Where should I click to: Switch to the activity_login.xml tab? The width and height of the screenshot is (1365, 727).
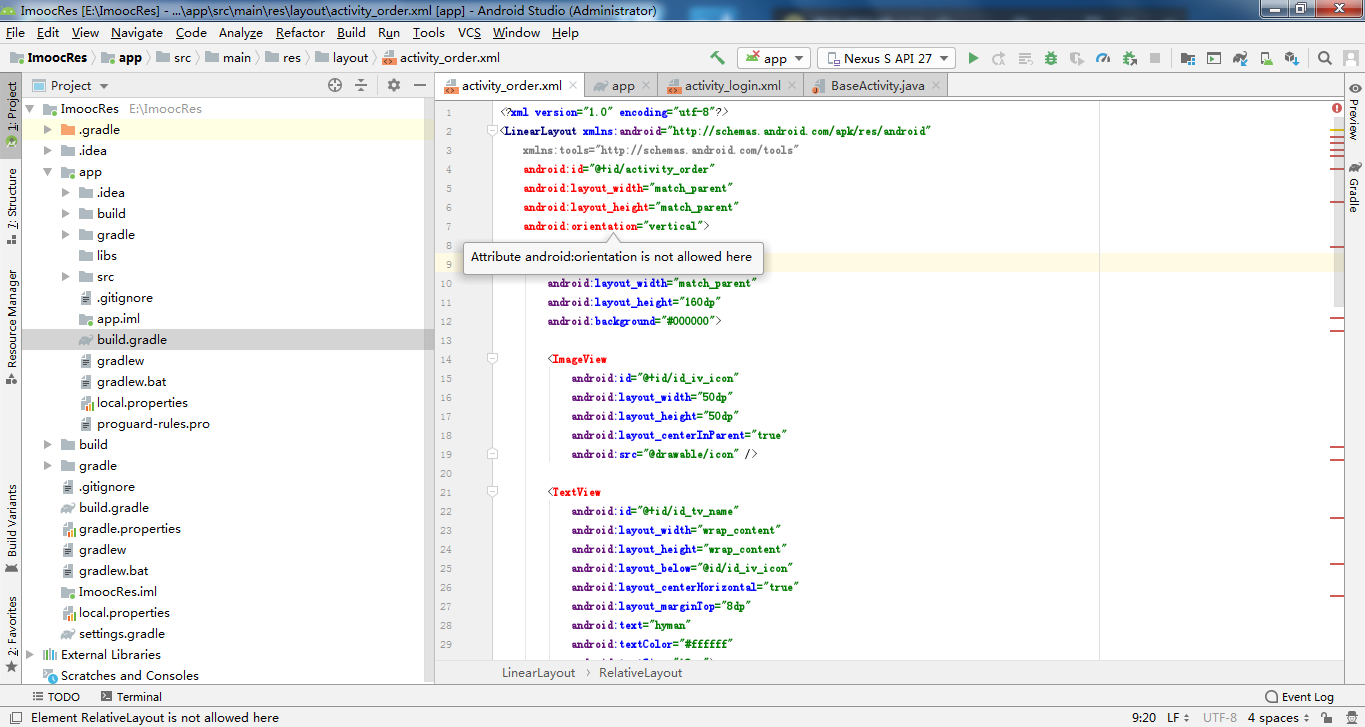click(733, 86)
